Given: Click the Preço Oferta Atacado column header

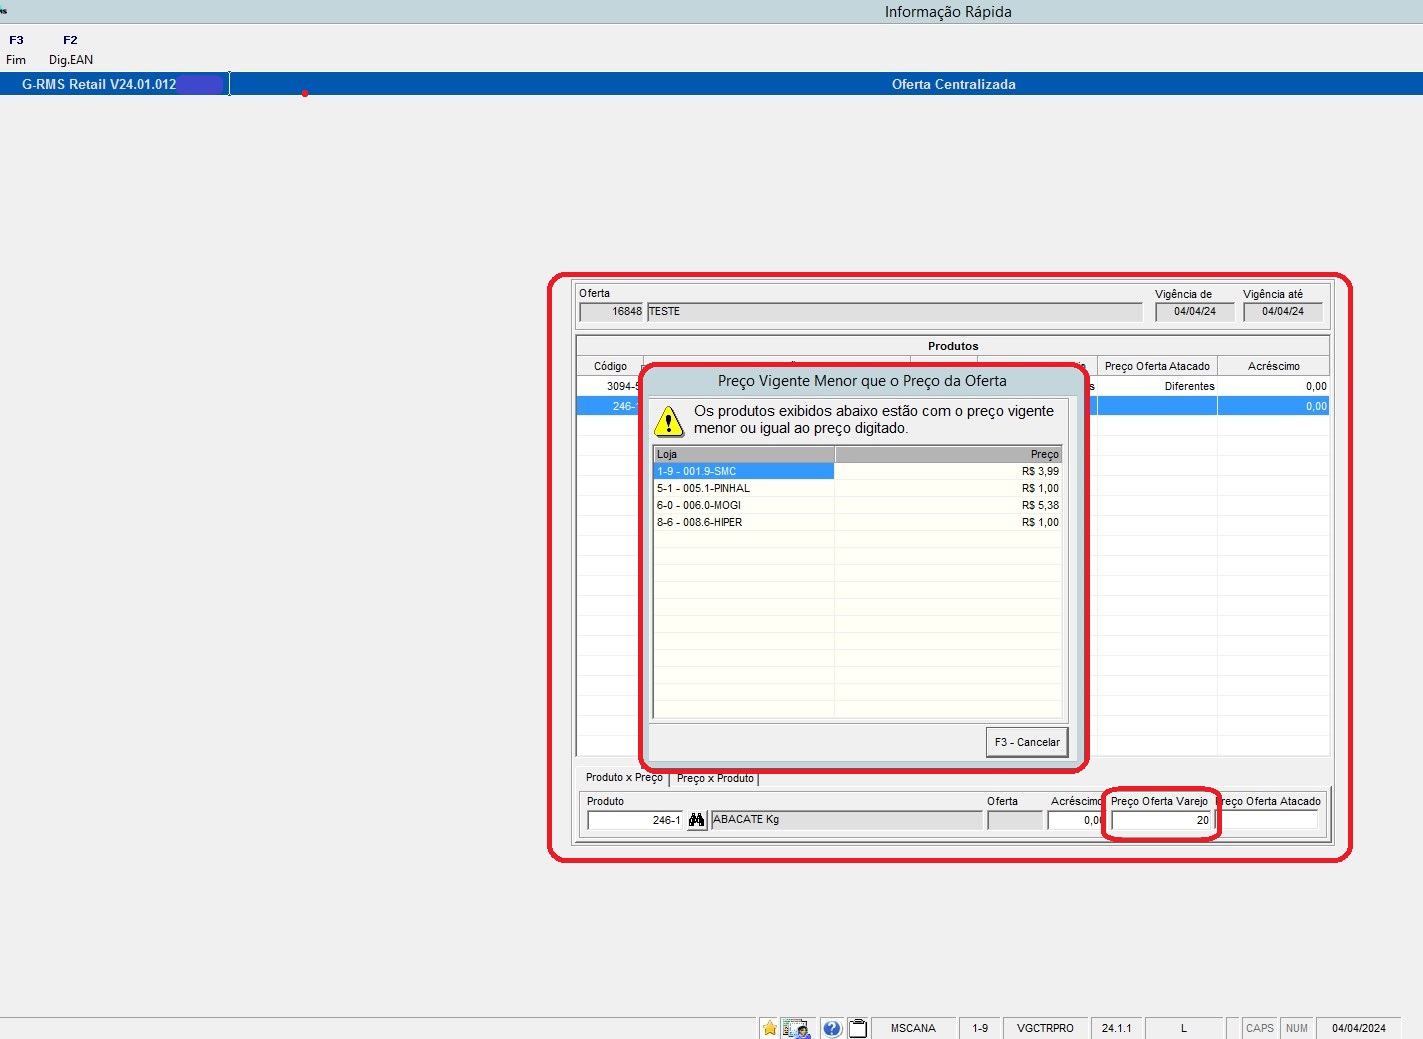Looking at the screenshot, I should (x=1157, y=366).
